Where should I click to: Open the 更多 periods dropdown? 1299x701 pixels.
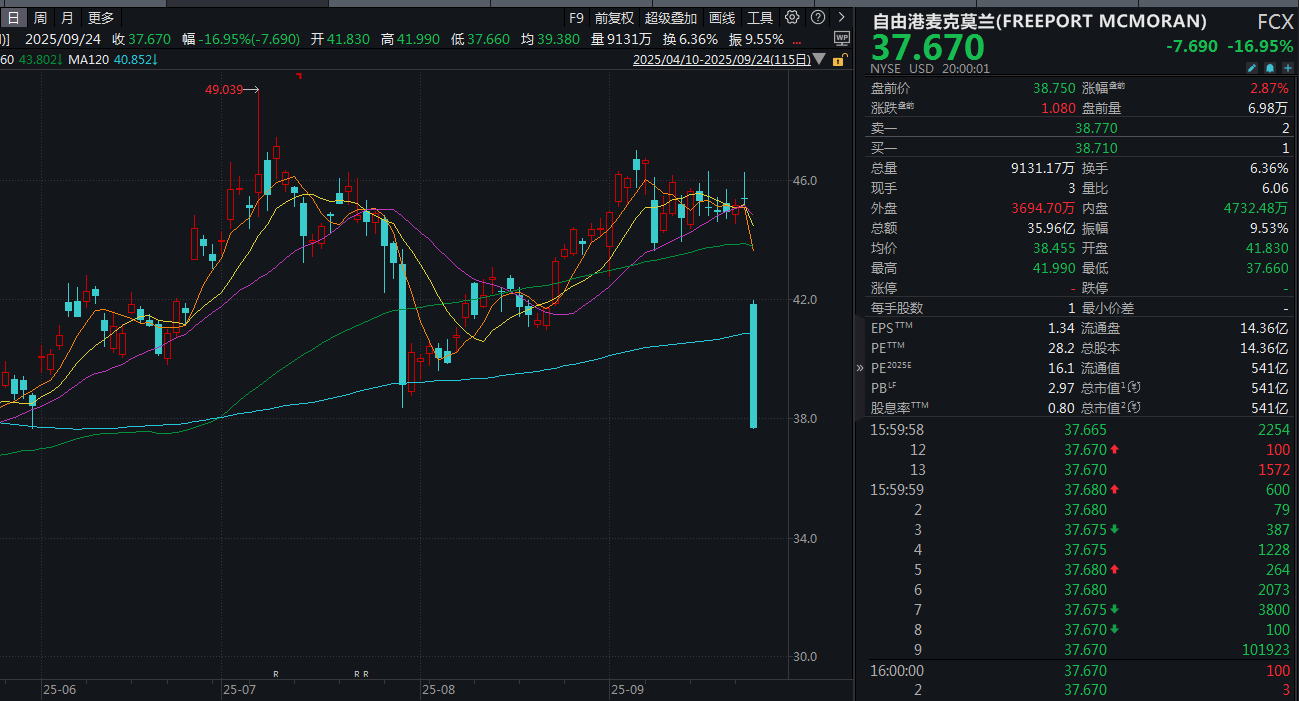pyautogui.click(x=101, y=17)
